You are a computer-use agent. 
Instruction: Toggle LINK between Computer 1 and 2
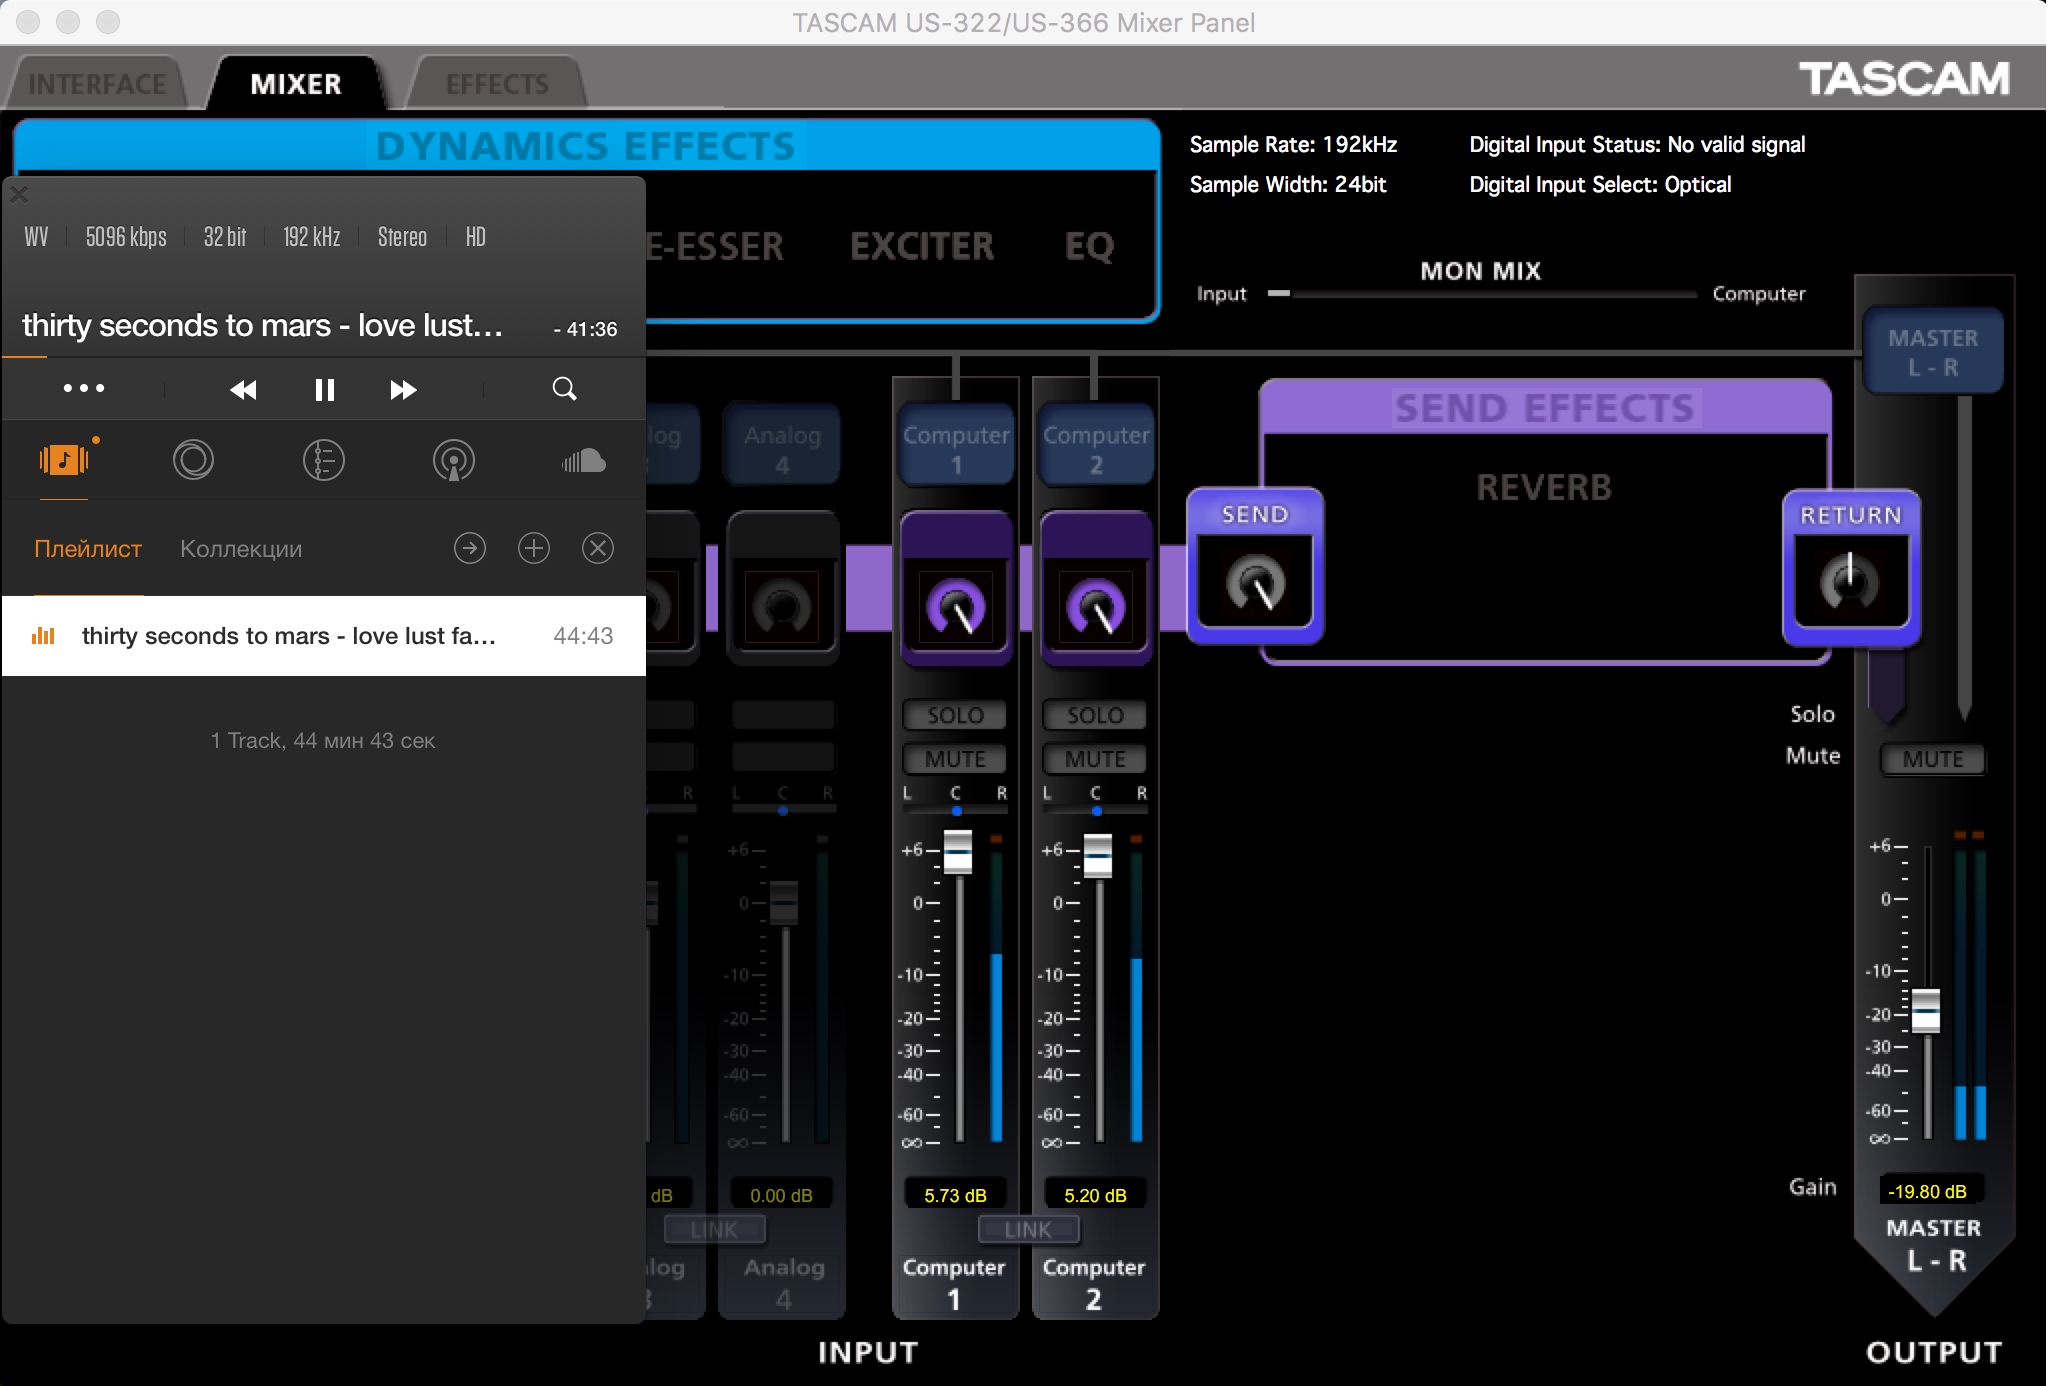(1028, 1230)
